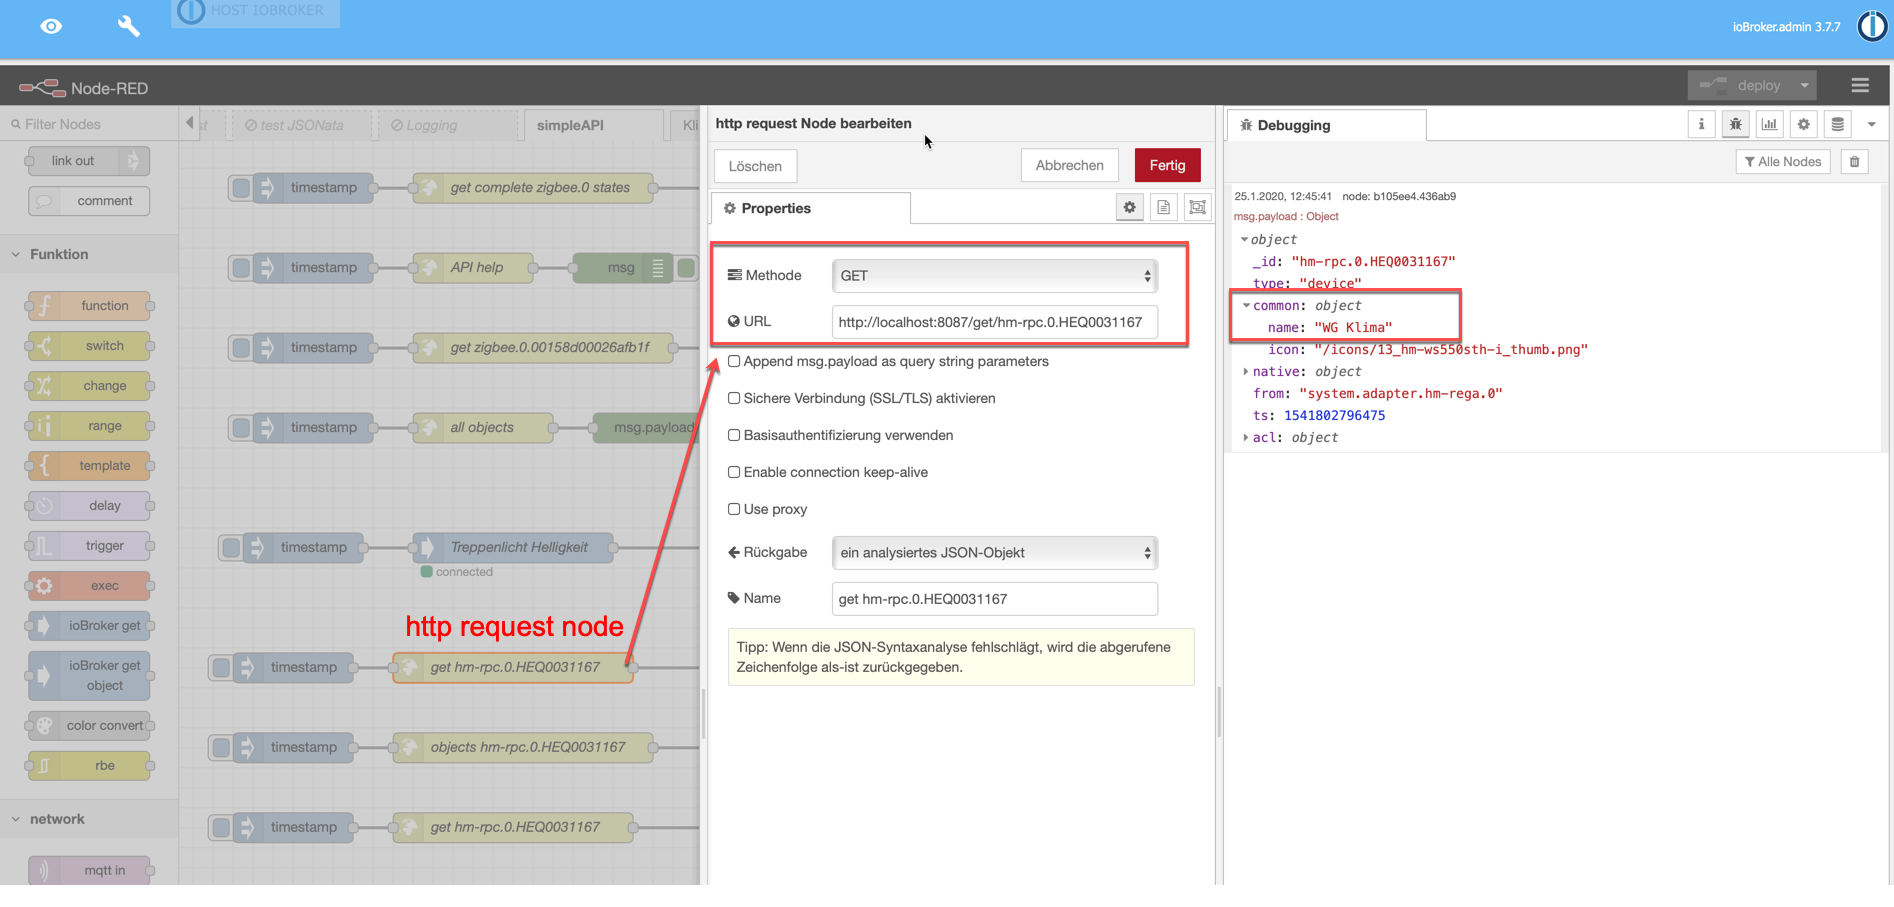The image size is (1894, 907).
Task: Select the ioBroker get node in palette
Action: pos(90,626)
